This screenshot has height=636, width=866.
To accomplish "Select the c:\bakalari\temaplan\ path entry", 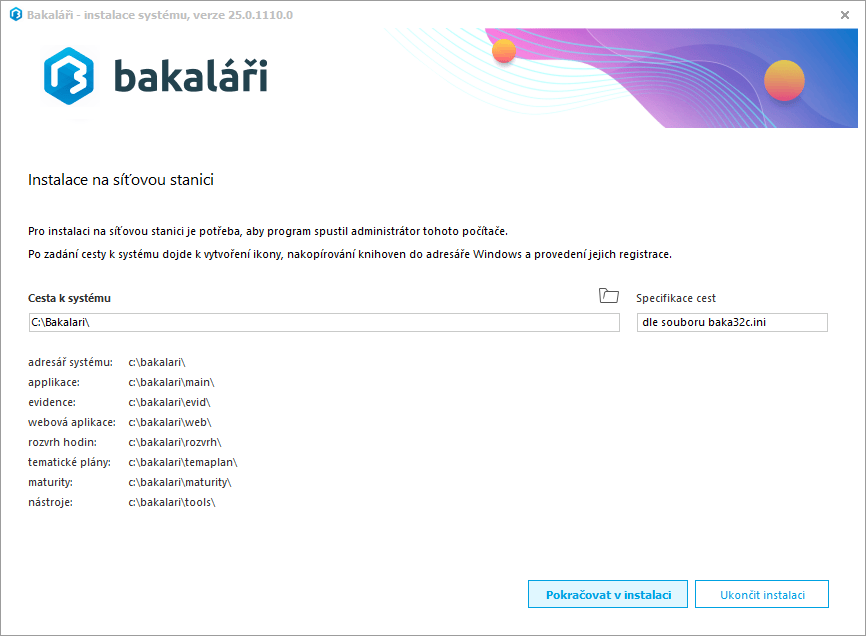I will tap(182, 462).
